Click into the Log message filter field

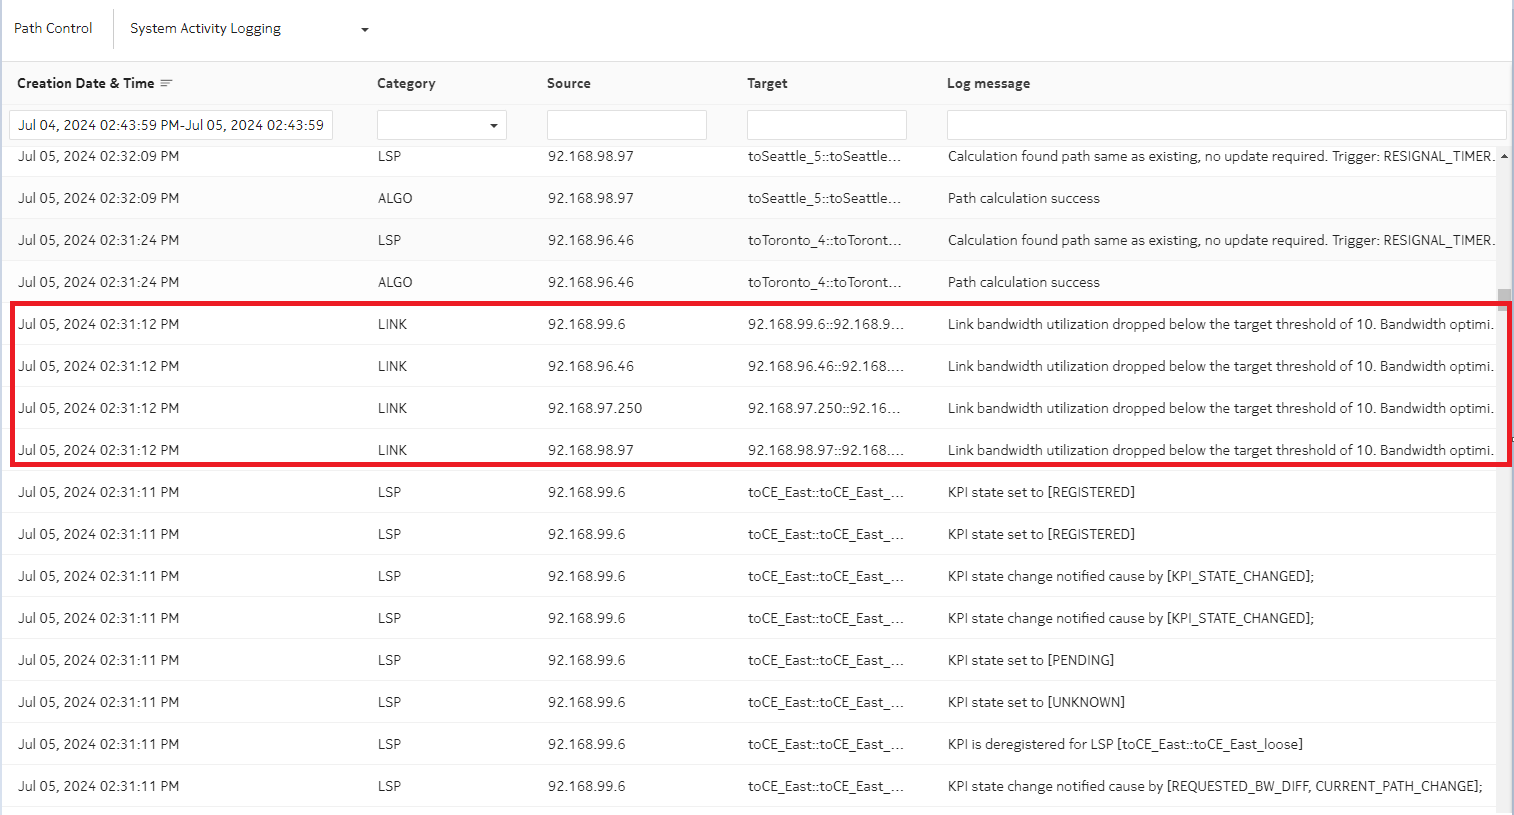[x=1225, y=125]
